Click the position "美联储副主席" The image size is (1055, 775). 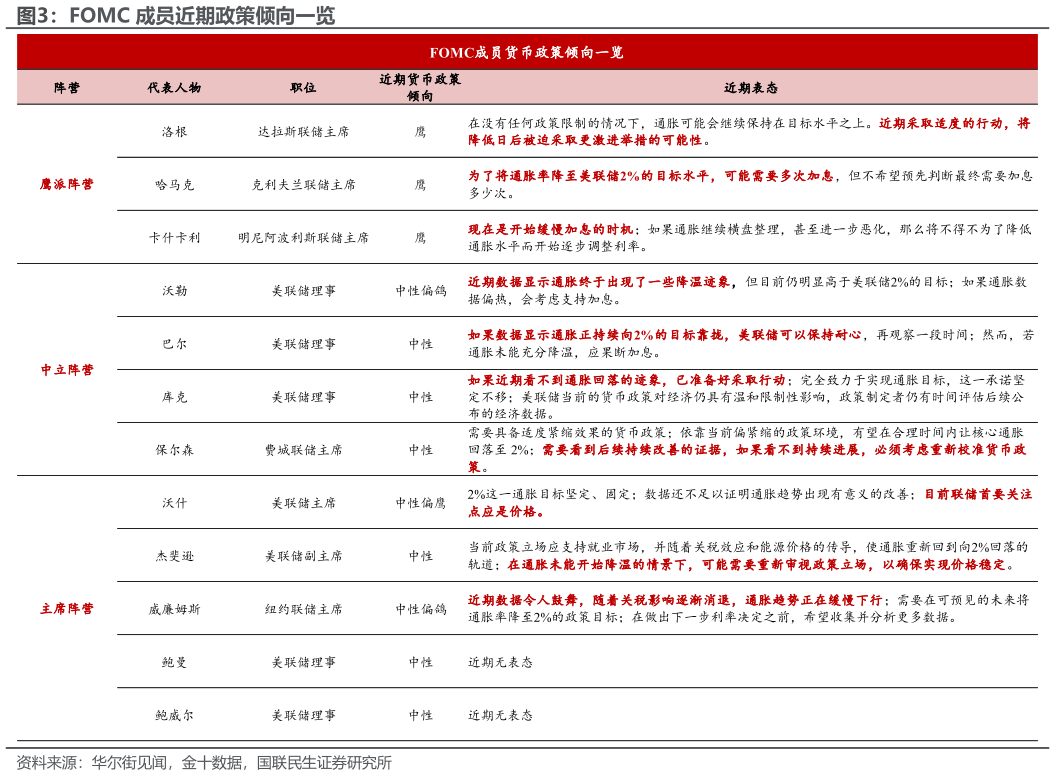click(x=303, y=556)
